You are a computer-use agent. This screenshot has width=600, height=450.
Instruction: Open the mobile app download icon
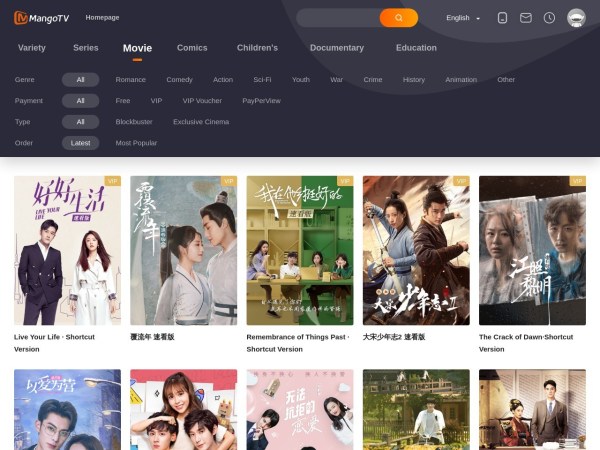pos(502,18)
